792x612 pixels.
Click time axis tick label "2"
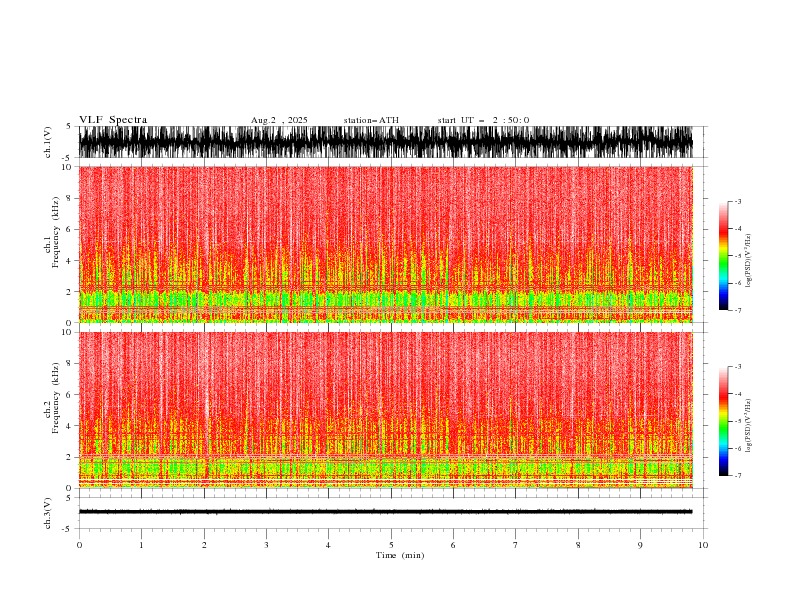(x=204, y=545)
